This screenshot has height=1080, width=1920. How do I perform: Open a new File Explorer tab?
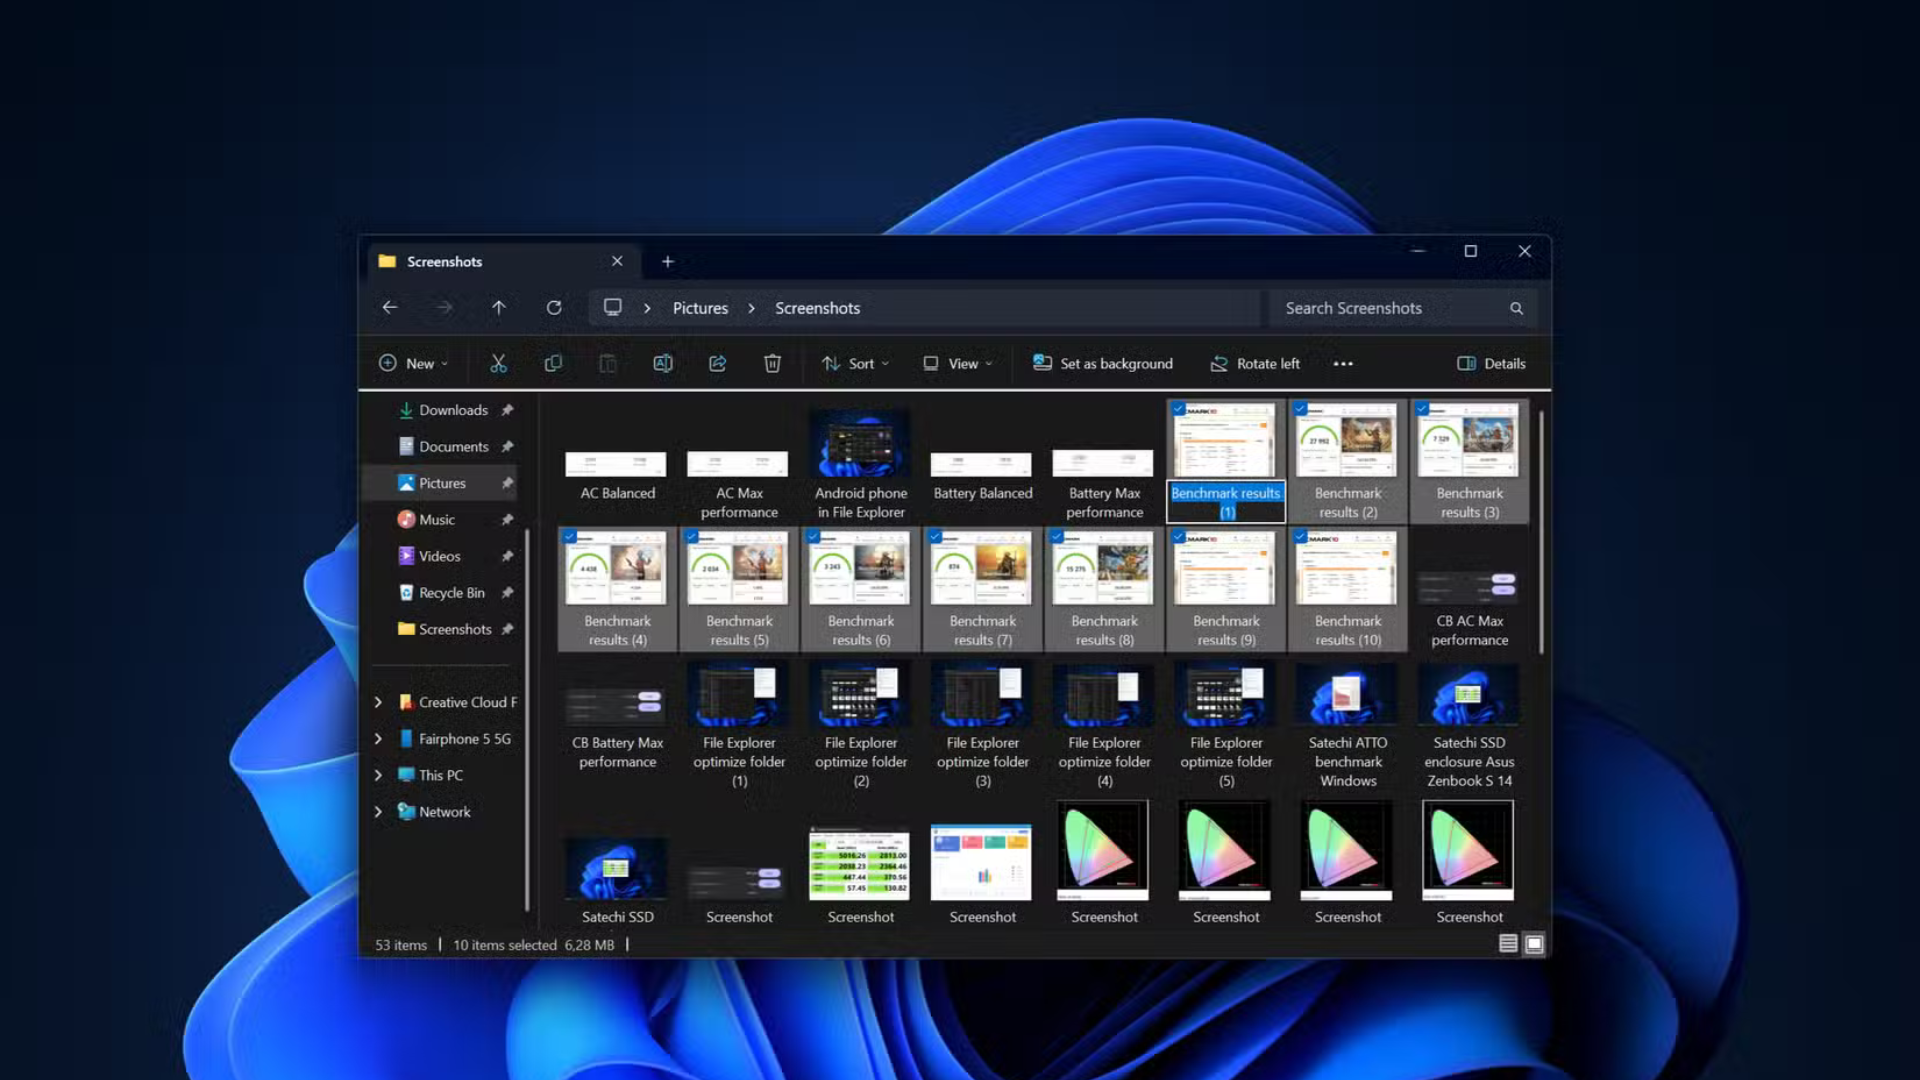[668, 261]
